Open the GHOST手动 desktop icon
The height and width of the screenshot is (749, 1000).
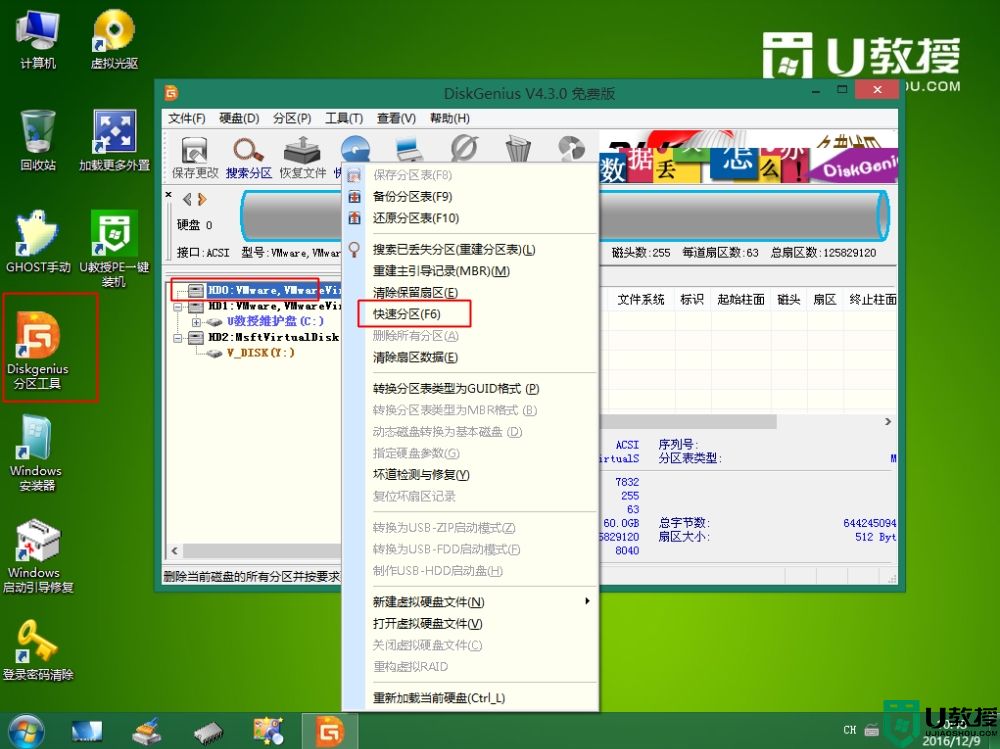pyautogui.click(x=38, y=242)
